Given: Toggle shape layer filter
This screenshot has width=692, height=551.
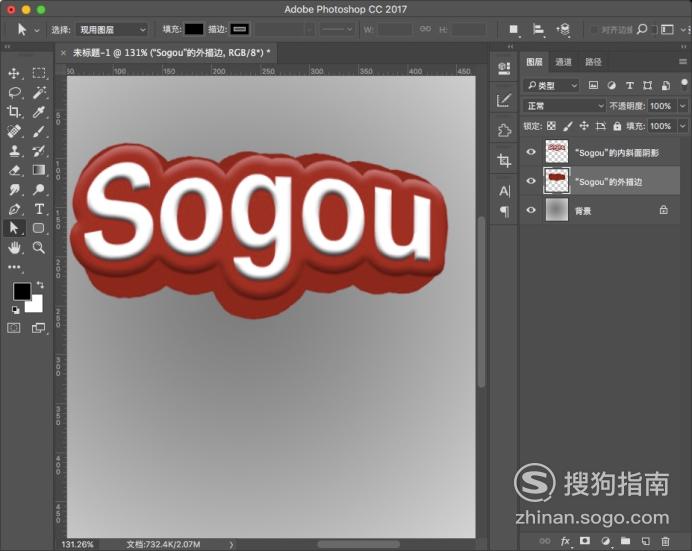Looking at the screenshot, I should (647, 85).
